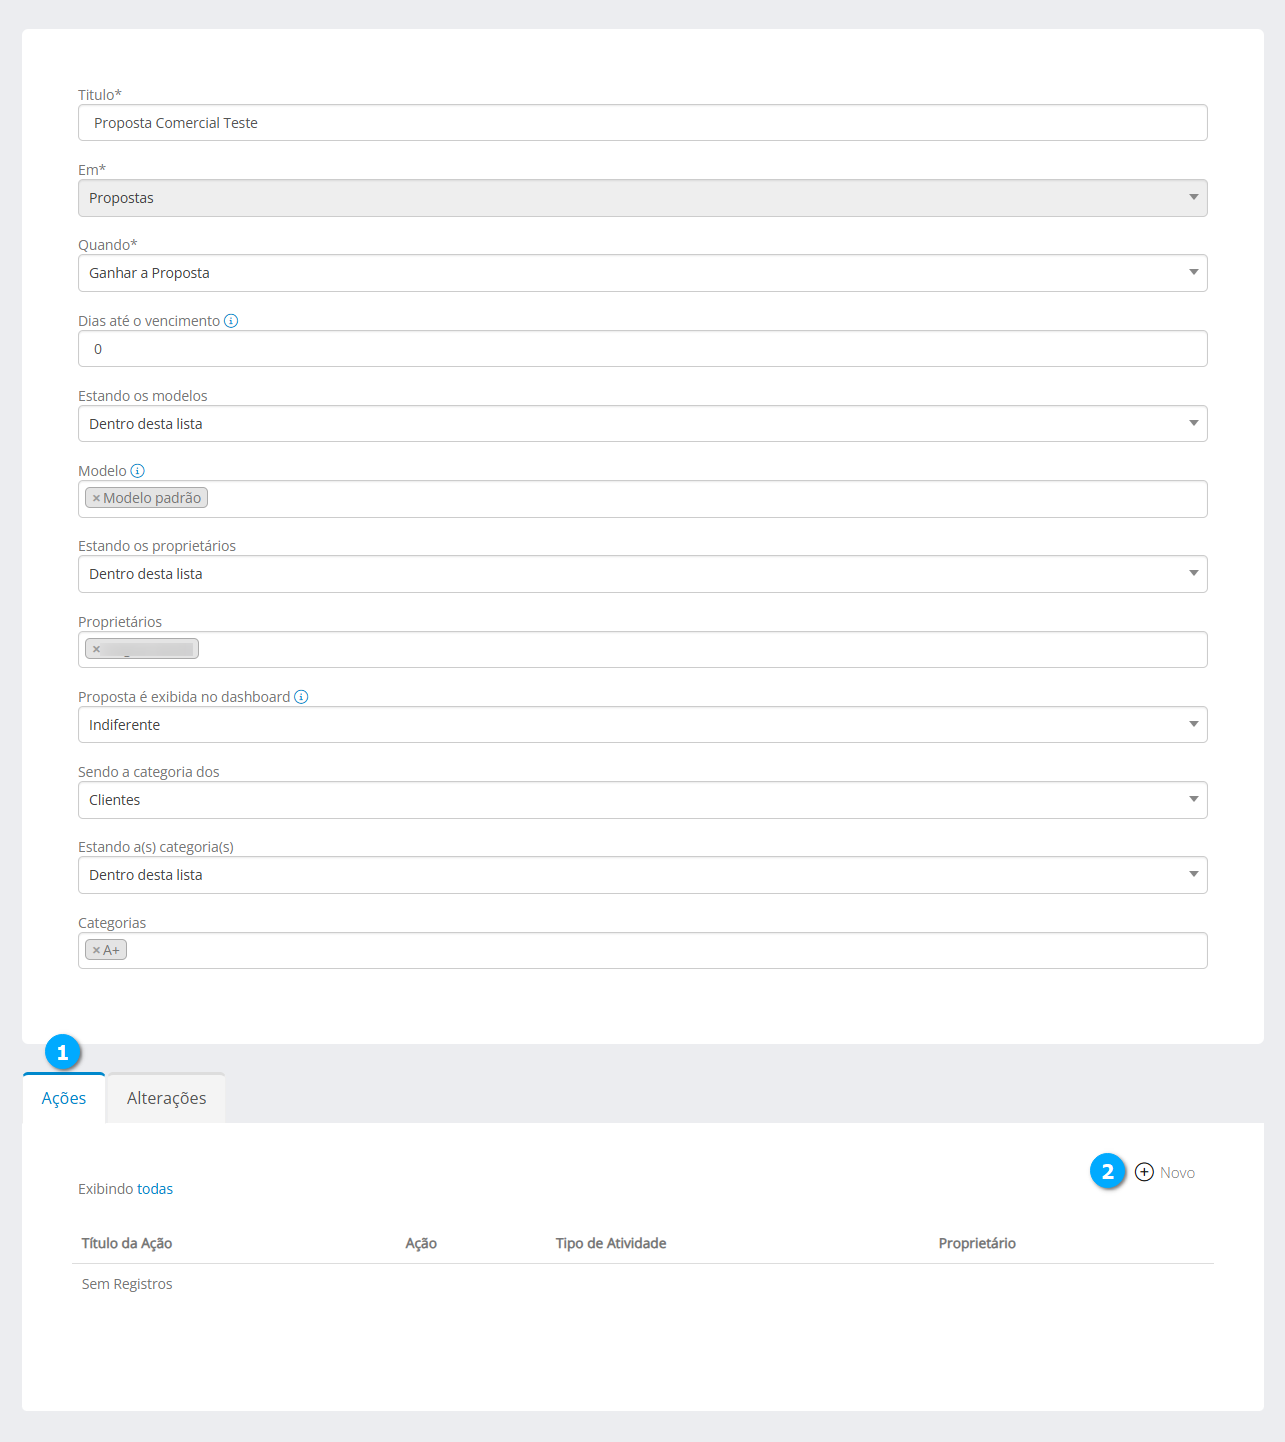Open the Estando os modelos dropdown
1285x1442 pixels.
click(x=642, y=424)
